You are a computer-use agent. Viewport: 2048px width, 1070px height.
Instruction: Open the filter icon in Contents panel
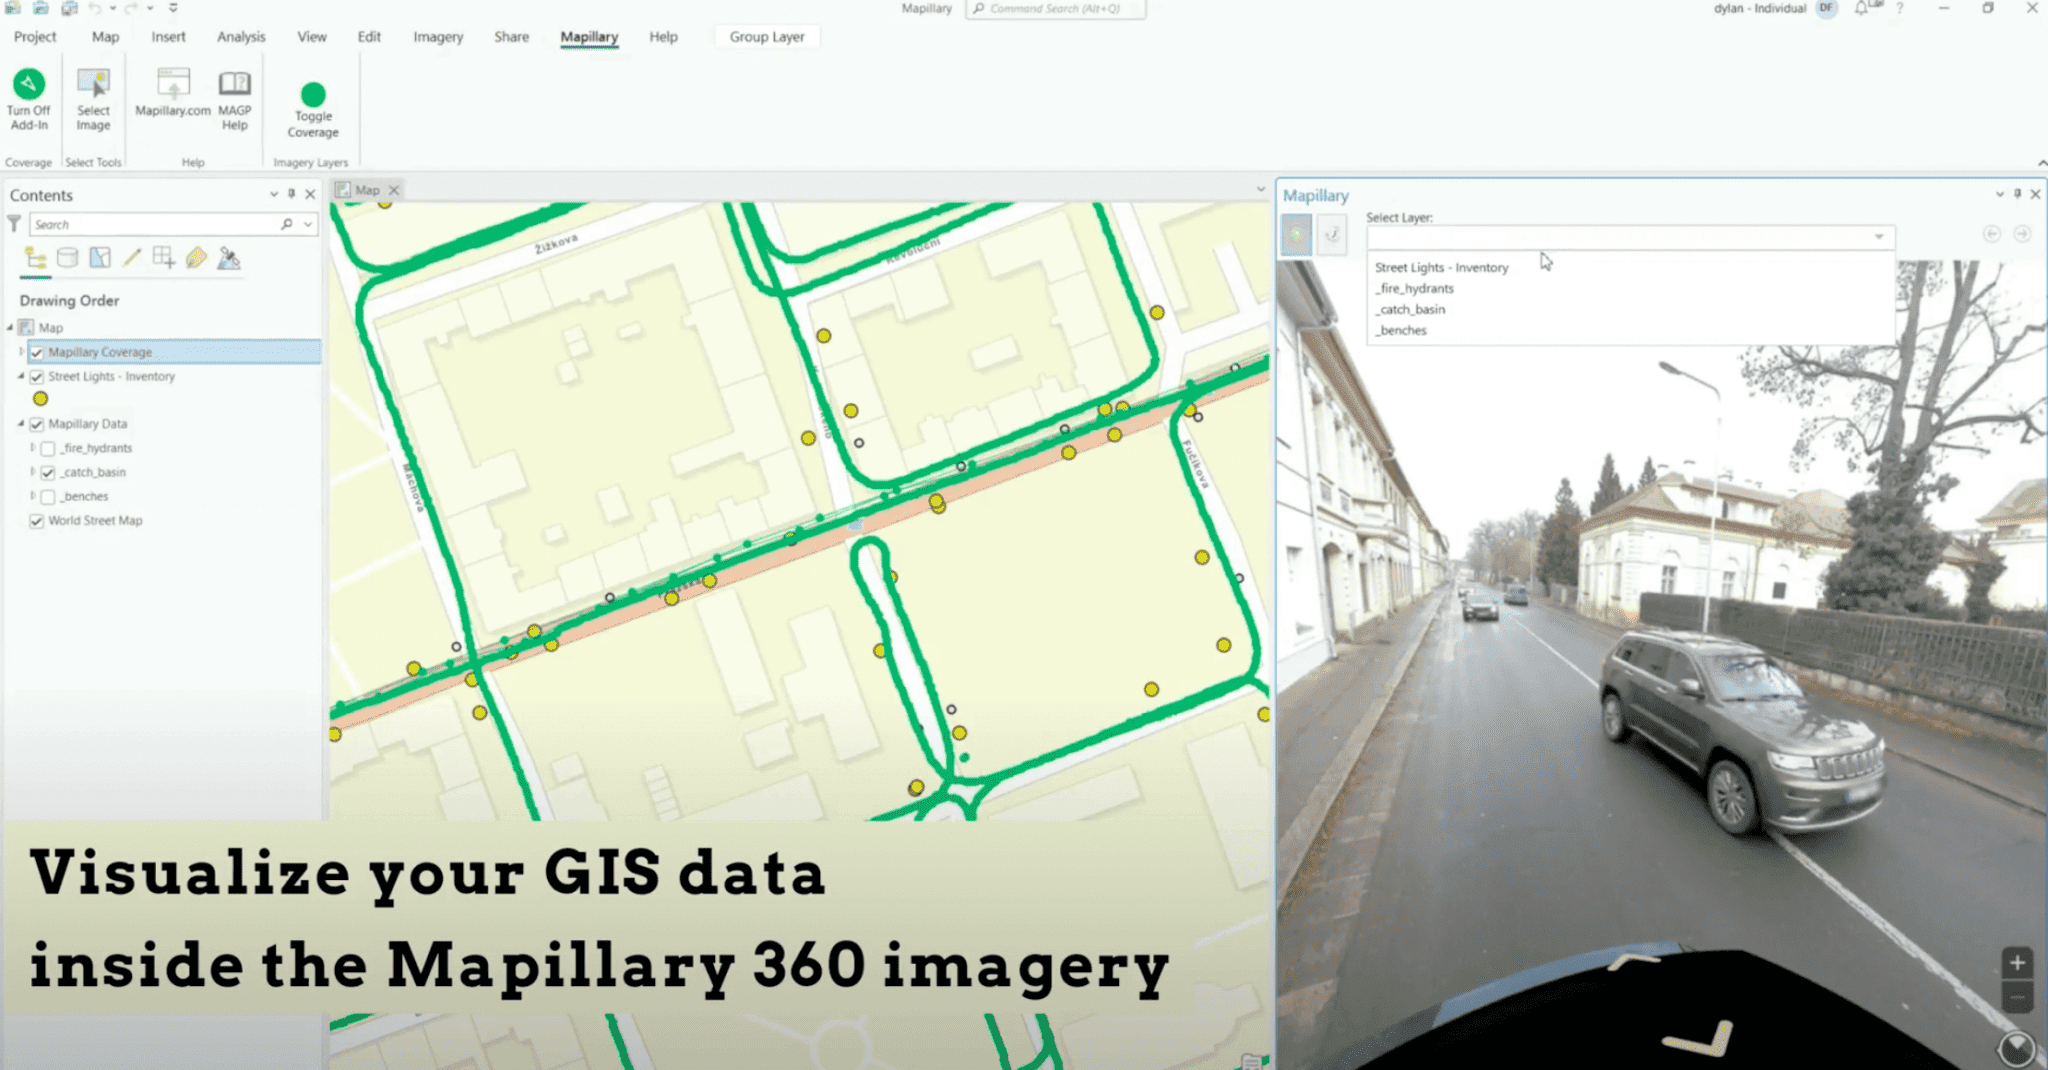point(14,224)
